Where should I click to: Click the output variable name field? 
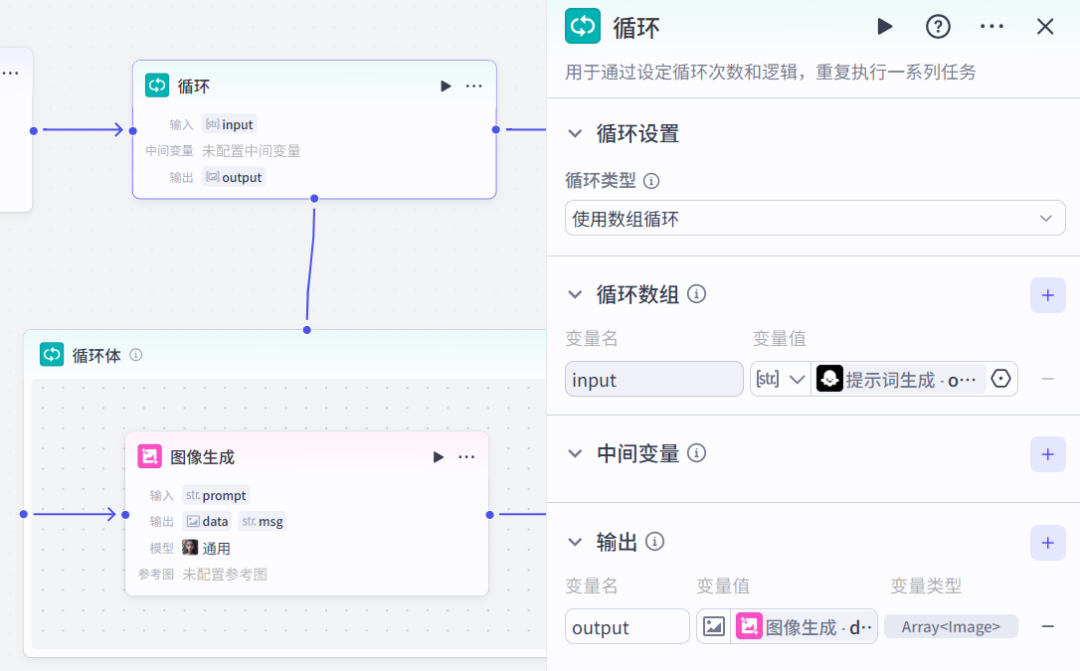pos(627,627)
